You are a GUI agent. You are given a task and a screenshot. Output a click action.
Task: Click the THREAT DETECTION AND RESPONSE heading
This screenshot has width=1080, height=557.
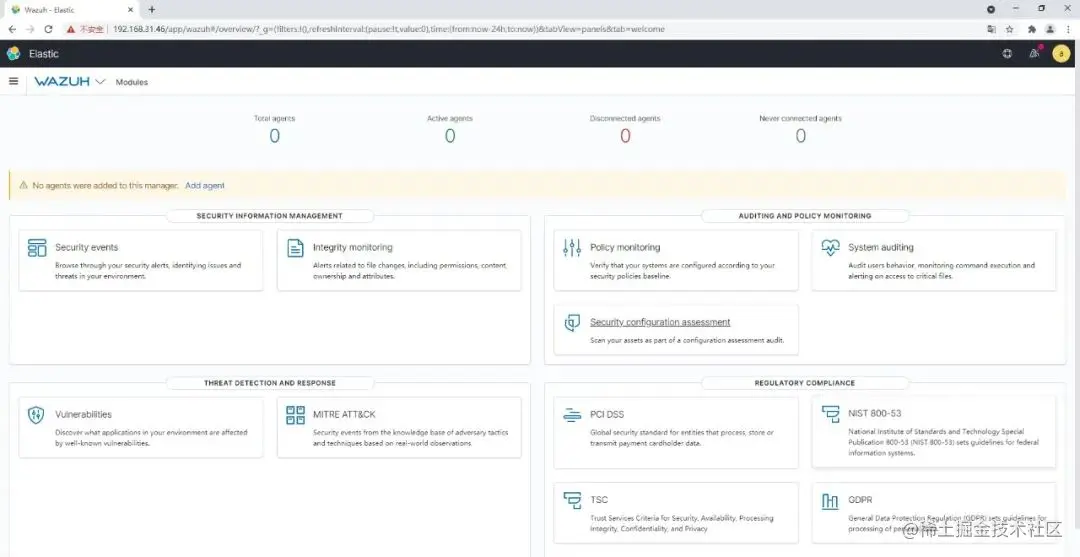pos(270,383)
